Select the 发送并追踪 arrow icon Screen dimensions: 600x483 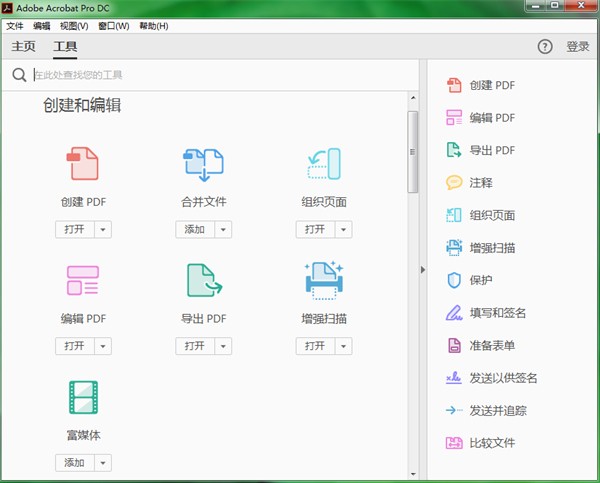click(x=454, y=410)
